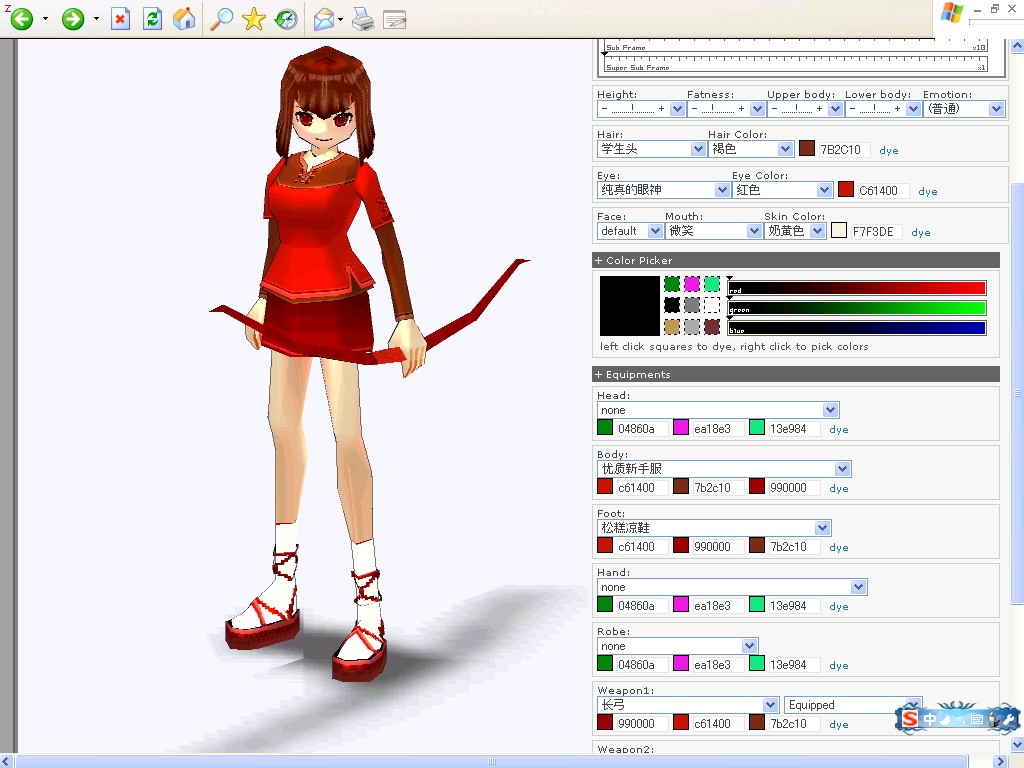This screenshot has width=1024, height=768.
Task: Click the red channel slider bar
Action: [x=857, y=288]
